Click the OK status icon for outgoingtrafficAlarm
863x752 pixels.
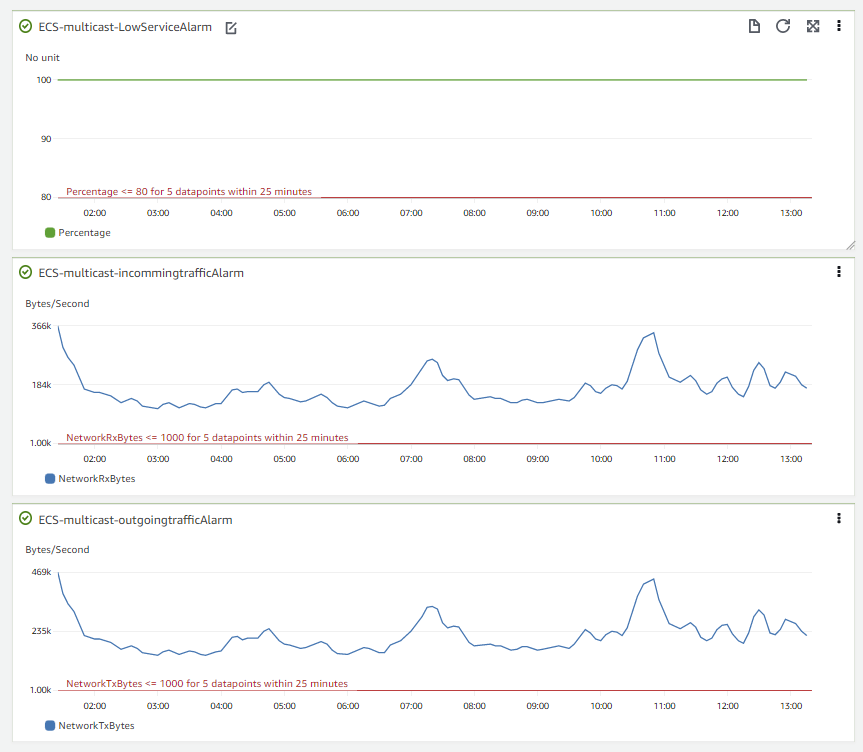26,519
